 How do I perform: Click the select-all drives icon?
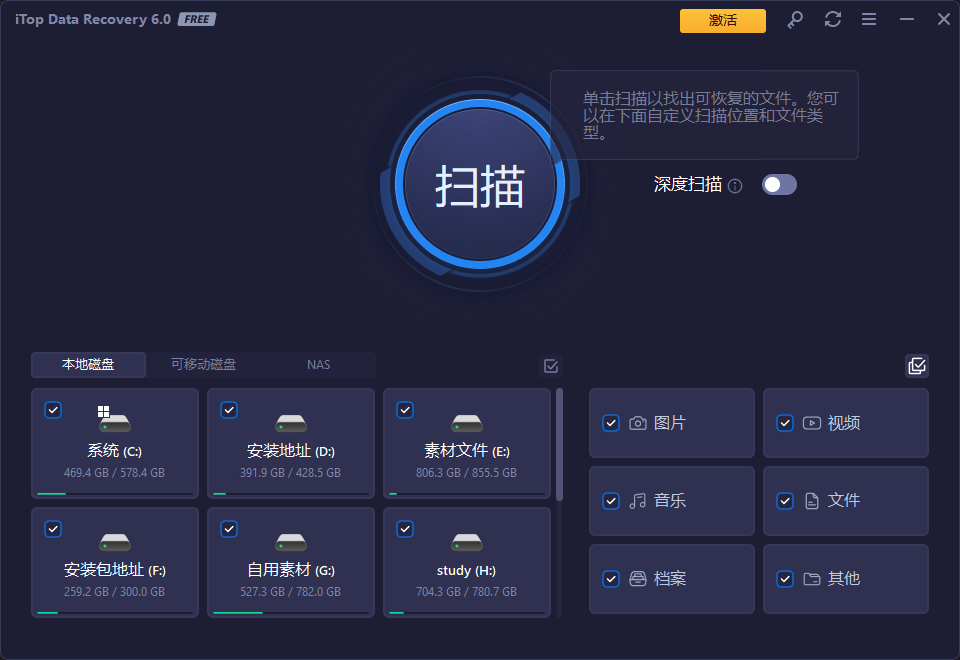click(551, 366)
